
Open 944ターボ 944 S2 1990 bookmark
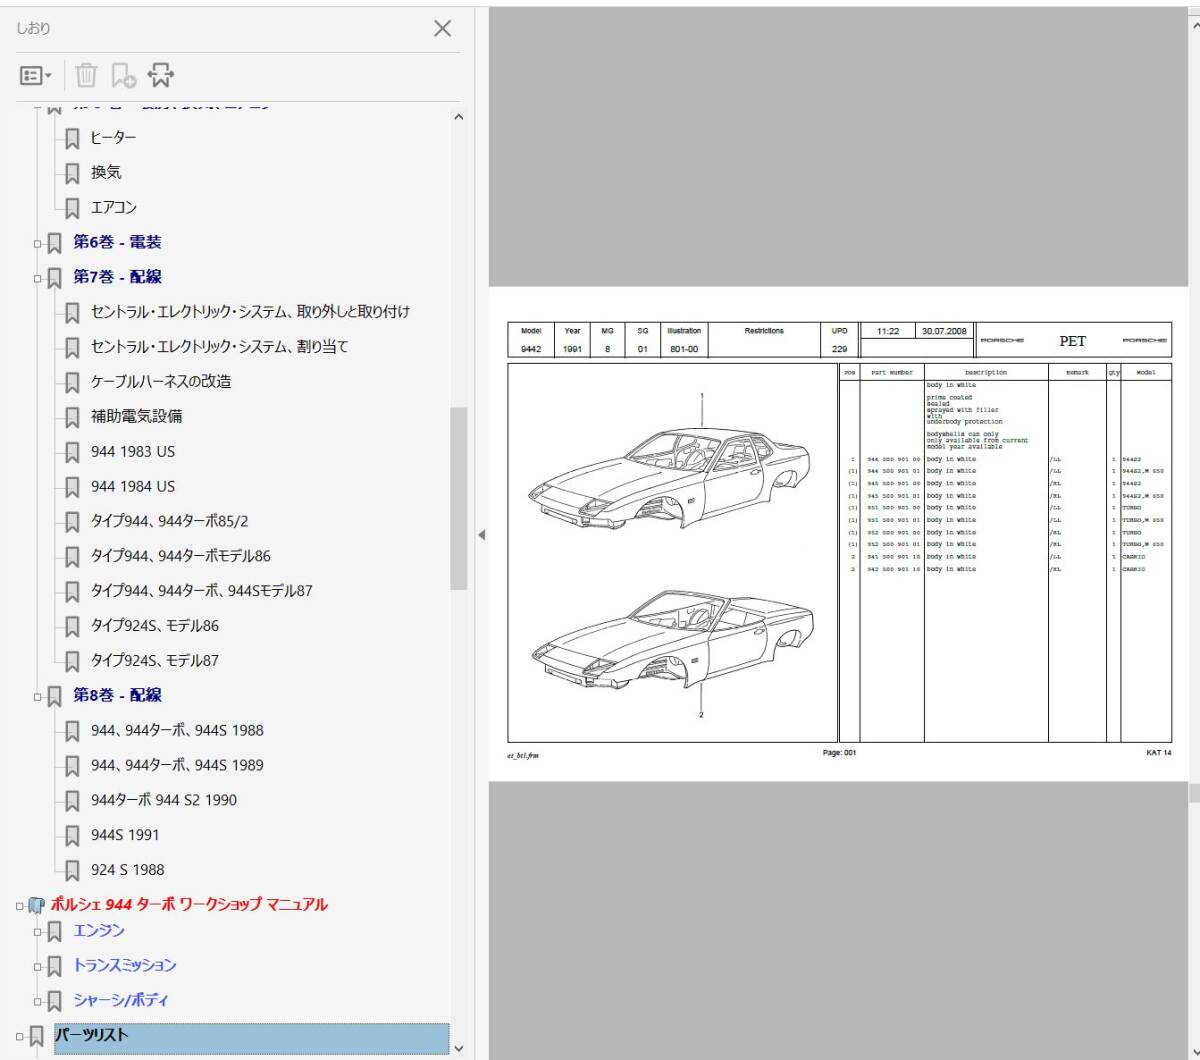pos(164,800)
